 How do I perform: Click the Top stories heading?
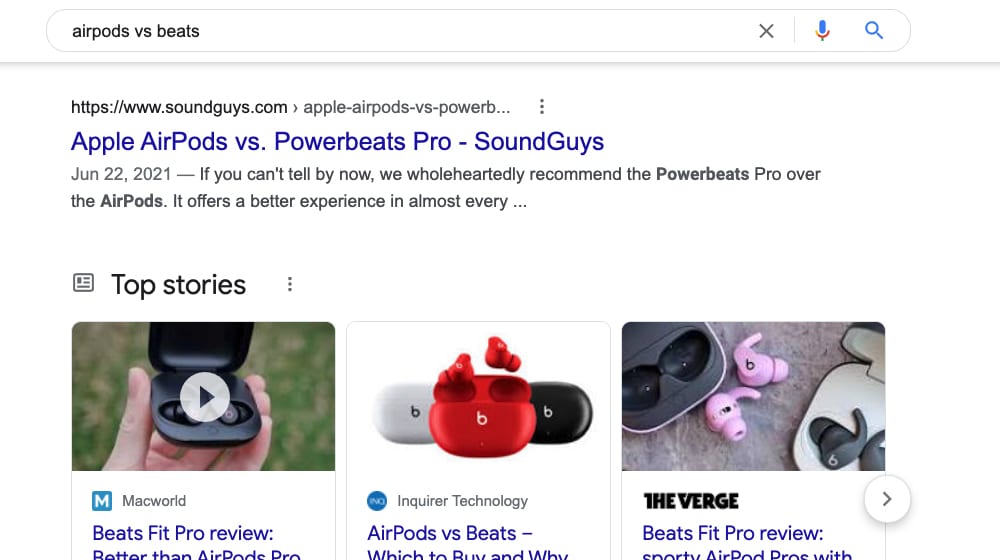(178, 285)
